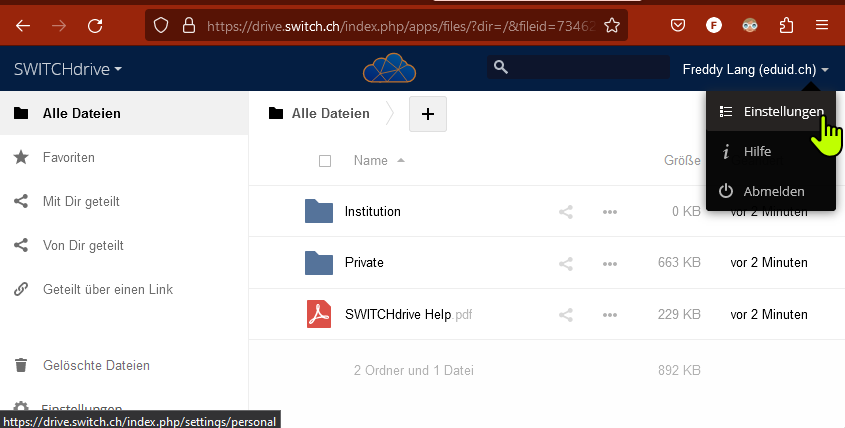Collapse the Freddy Lang (eduid.ch) user menu

point(756,70)
